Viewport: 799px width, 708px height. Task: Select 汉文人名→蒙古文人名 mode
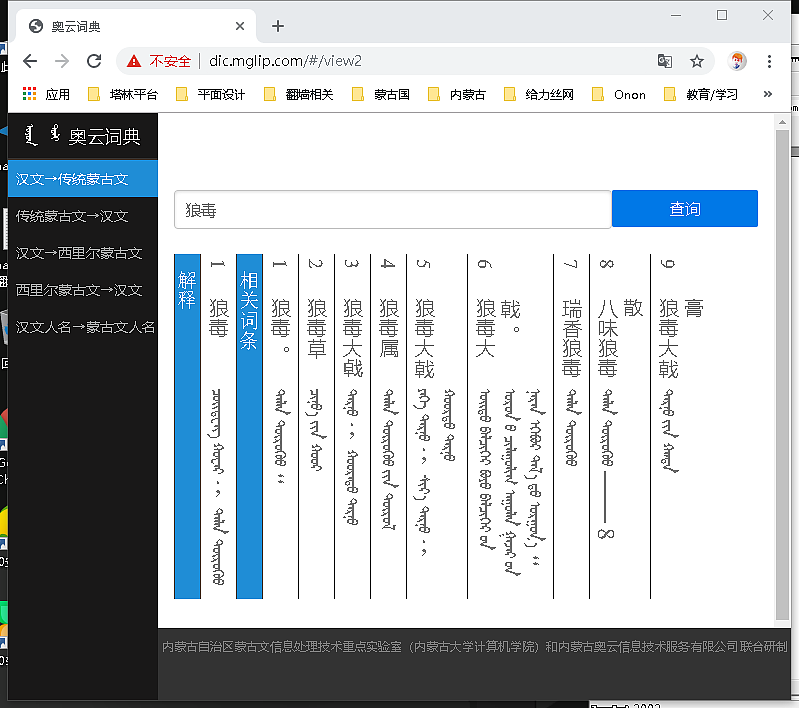[83, 327]
